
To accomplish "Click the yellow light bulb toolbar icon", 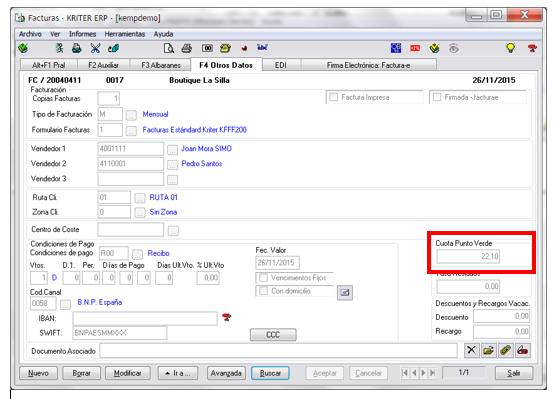I will [511, 48].
